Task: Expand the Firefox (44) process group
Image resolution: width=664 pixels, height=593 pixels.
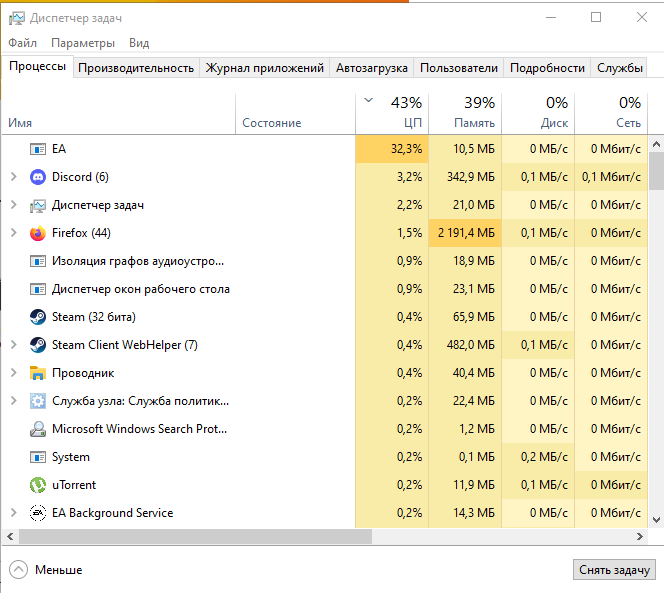Action: click(x=14, y=233)
